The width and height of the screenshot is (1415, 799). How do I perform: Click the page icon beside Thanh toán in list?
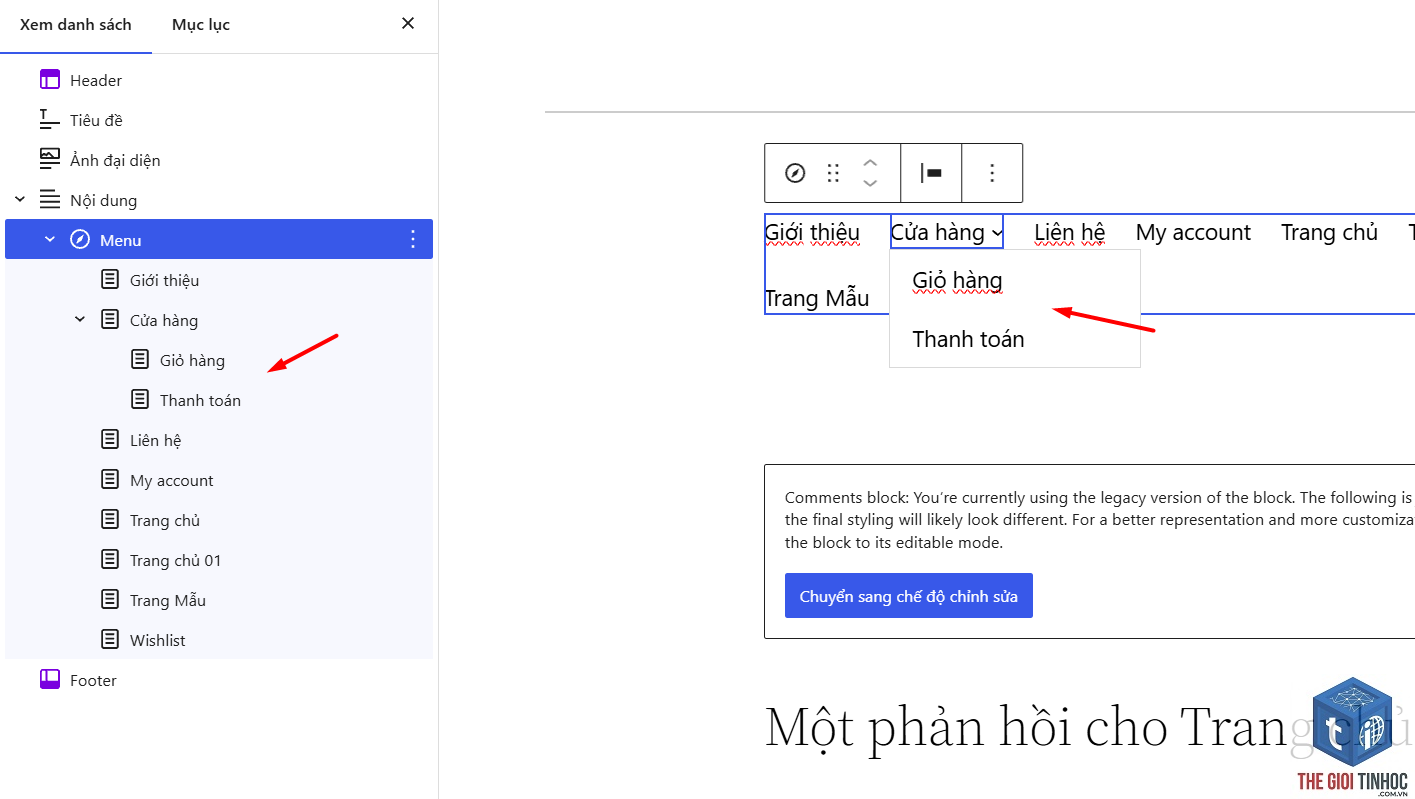click(x=140, y=400)
